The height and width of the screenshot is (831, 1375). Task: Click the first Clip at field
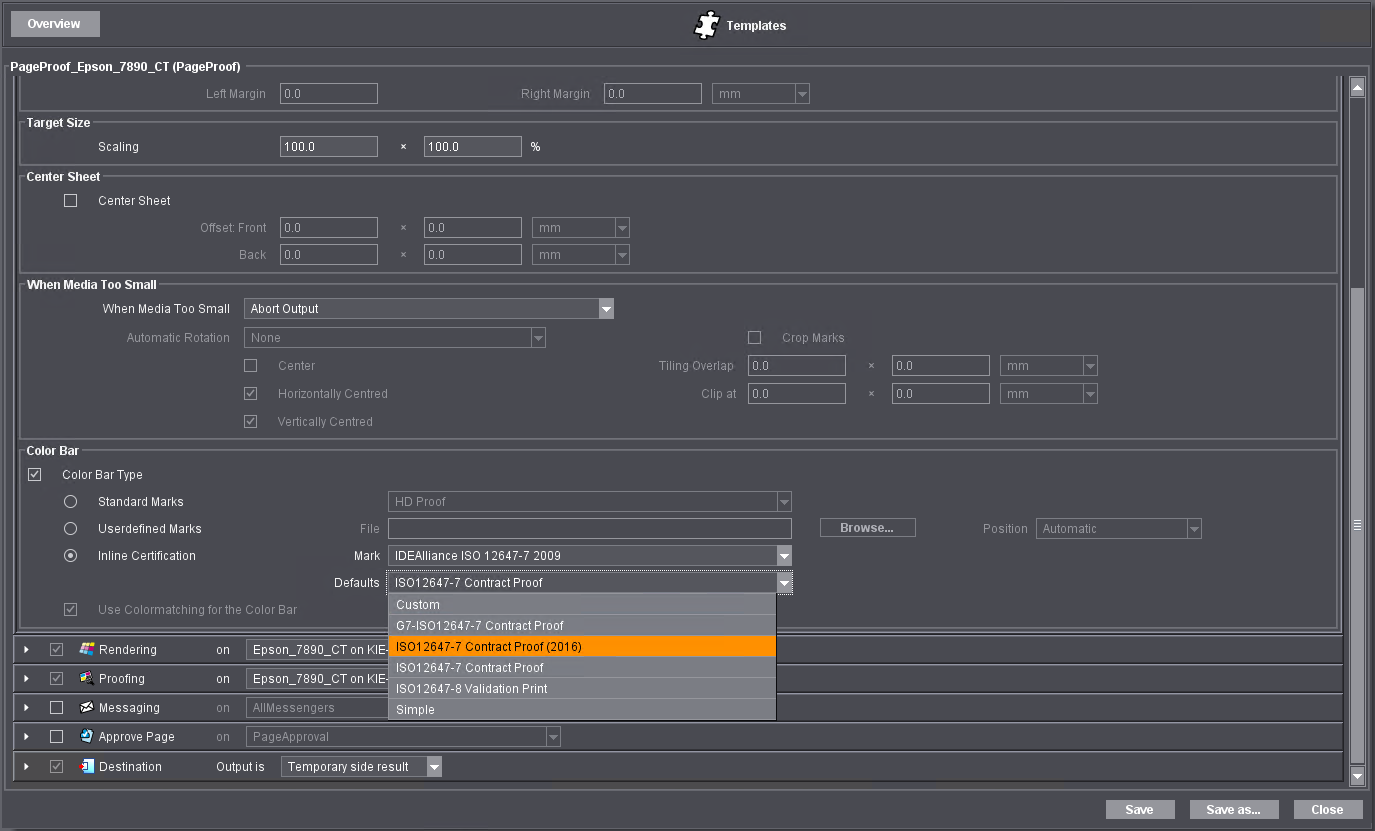click(797, 394)
